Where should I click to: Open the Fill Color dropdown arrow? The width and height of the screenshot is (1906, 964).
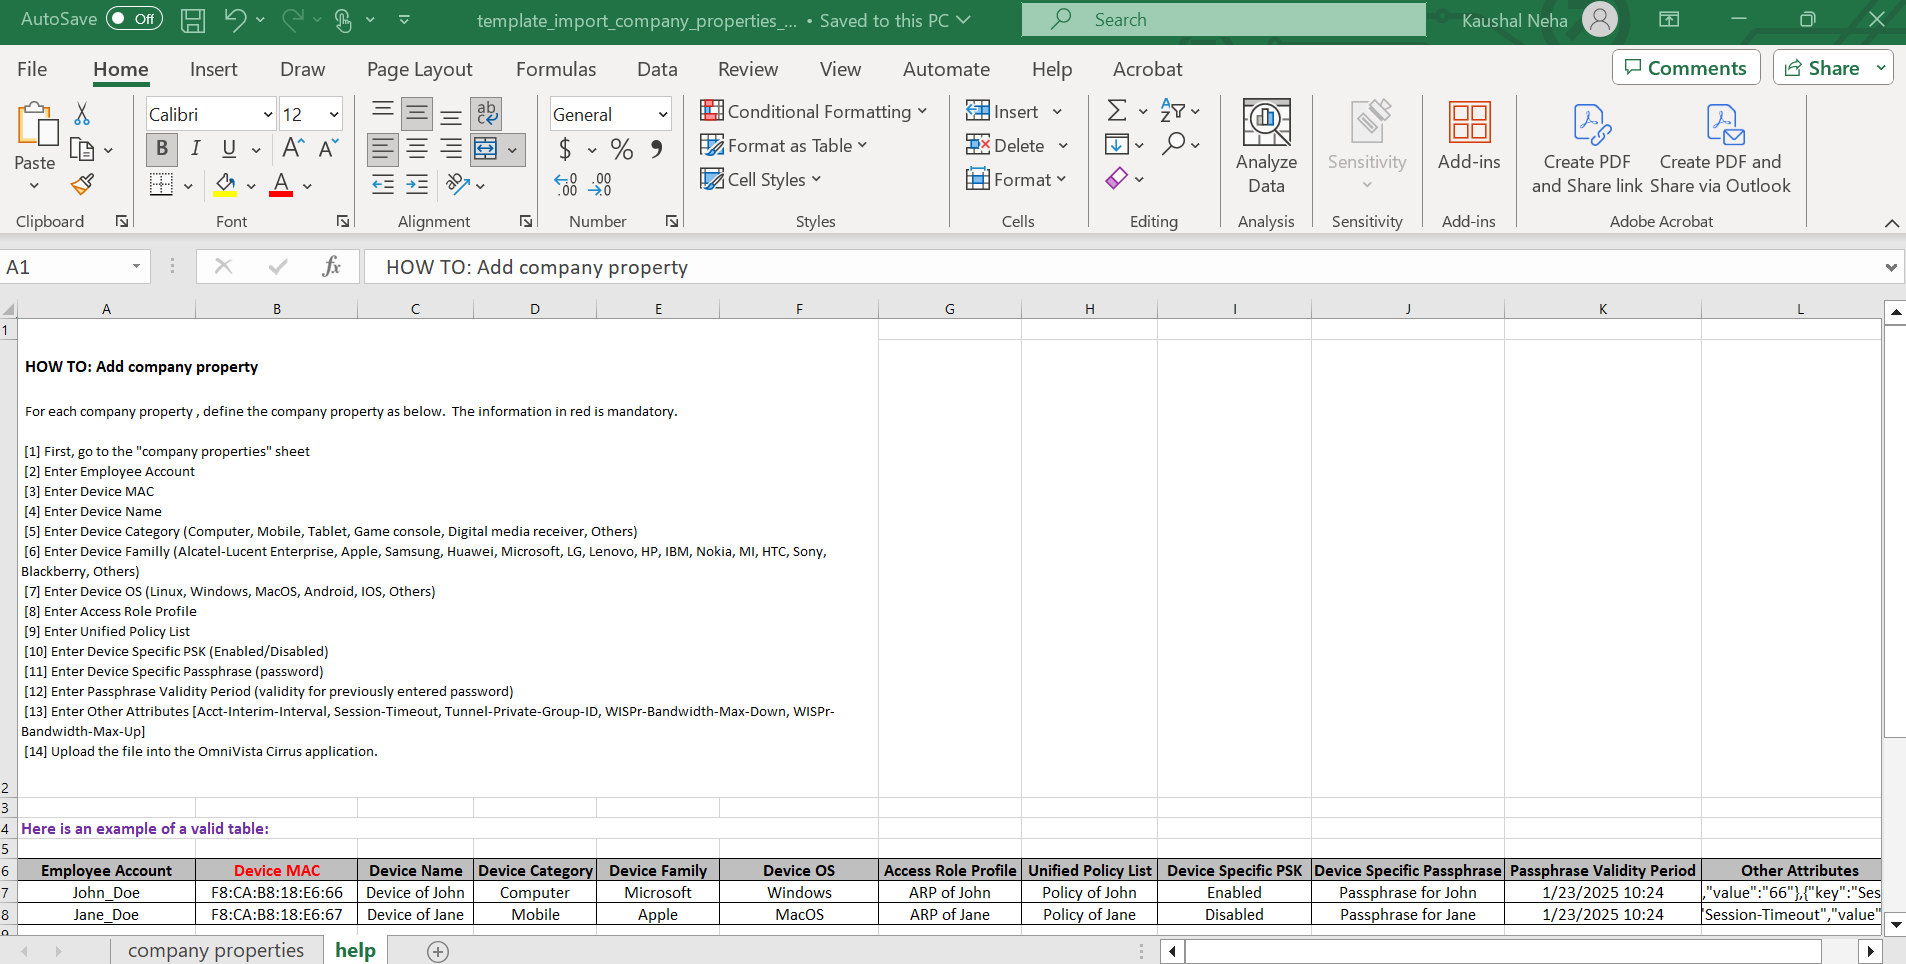click(249, 186)
